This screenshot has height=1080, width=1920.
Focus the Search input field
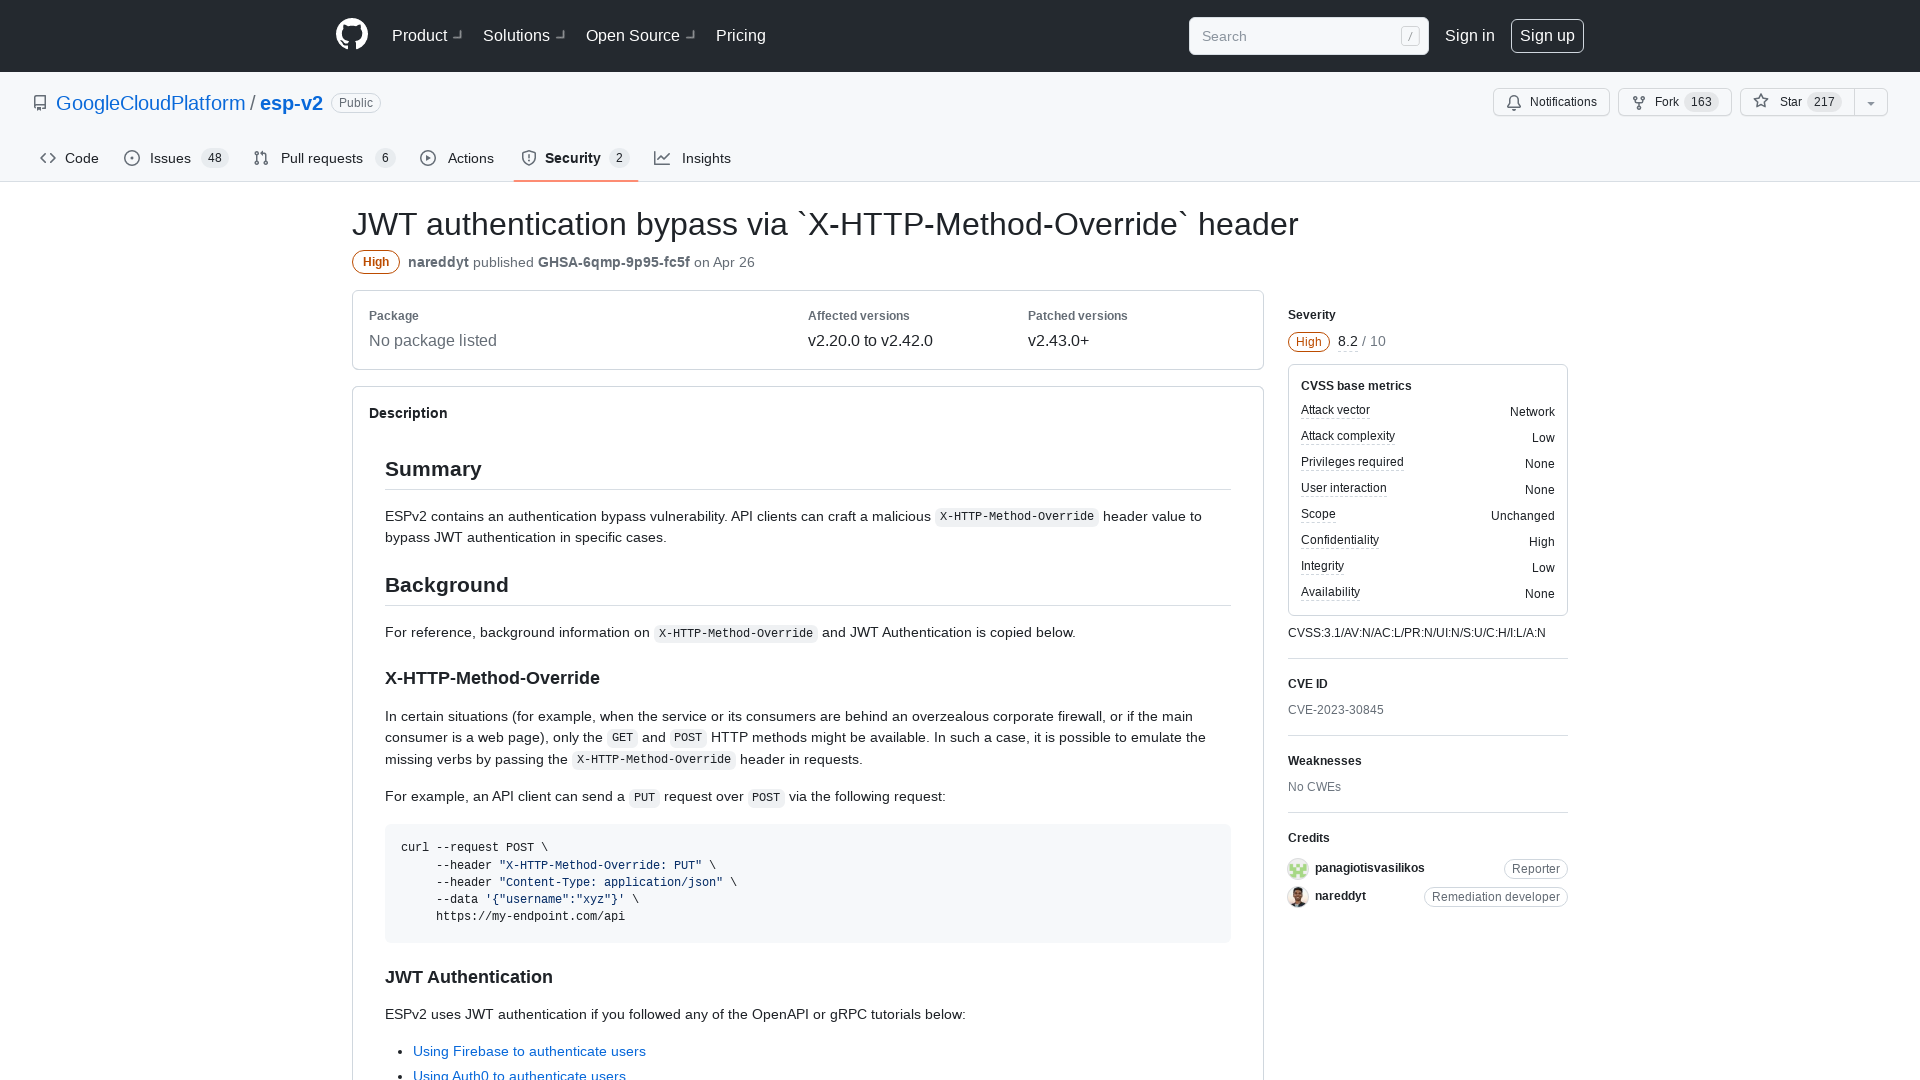[1308, 36]
